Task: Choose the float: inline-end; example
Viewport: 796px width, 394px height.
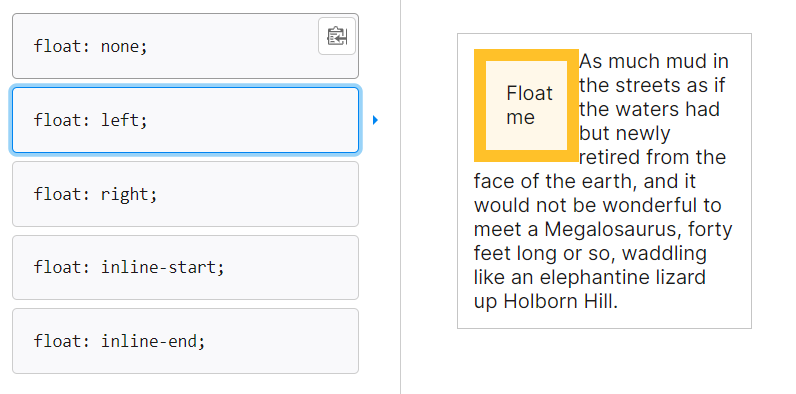Action: tap(185, 341)
